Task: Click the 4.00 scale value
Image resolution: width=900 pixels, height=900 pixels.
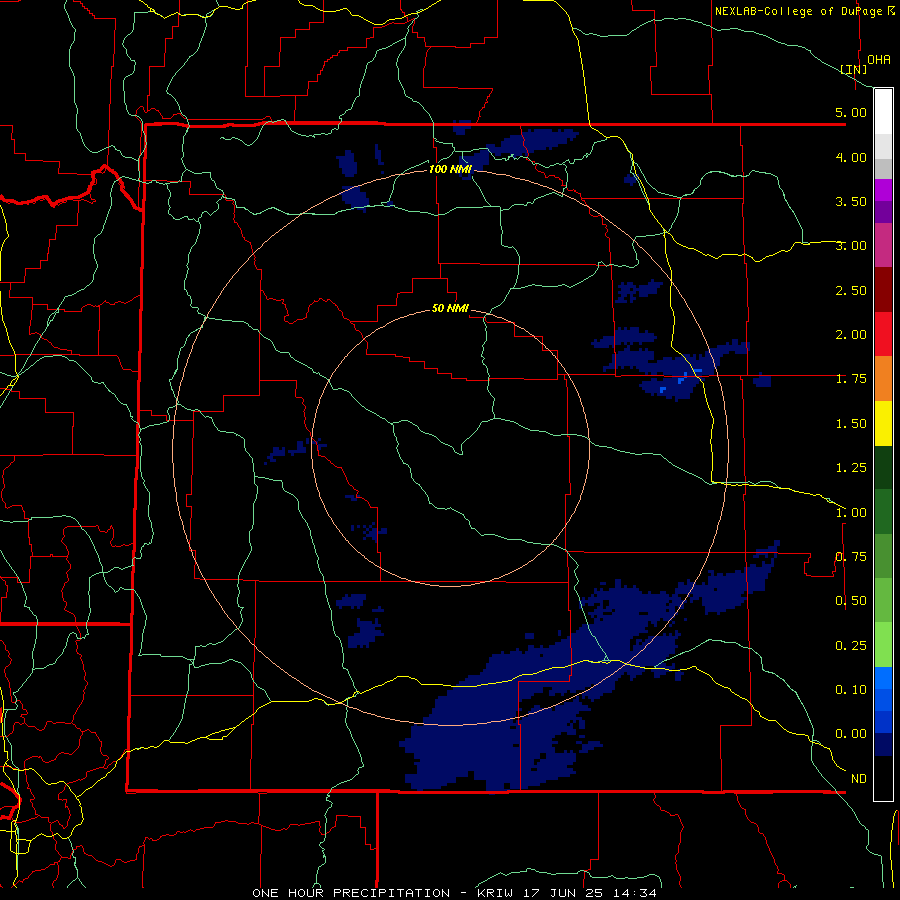Action: coord(851,157)
